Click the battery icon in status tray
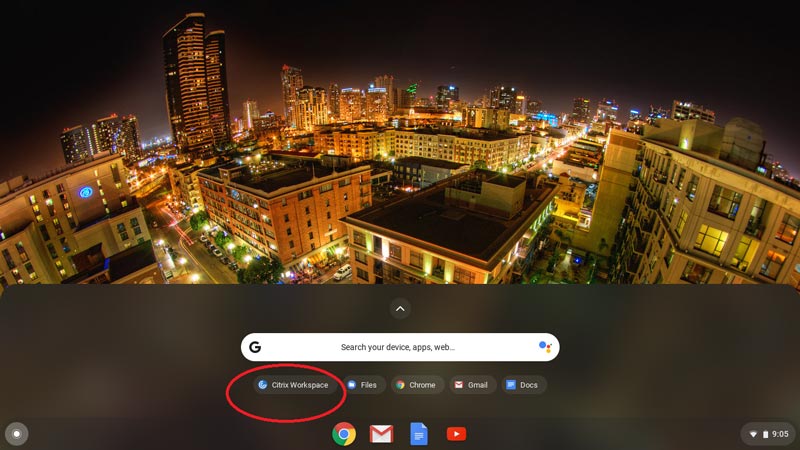This screenshot has width=800, height=450. click(x=765, y=434)
